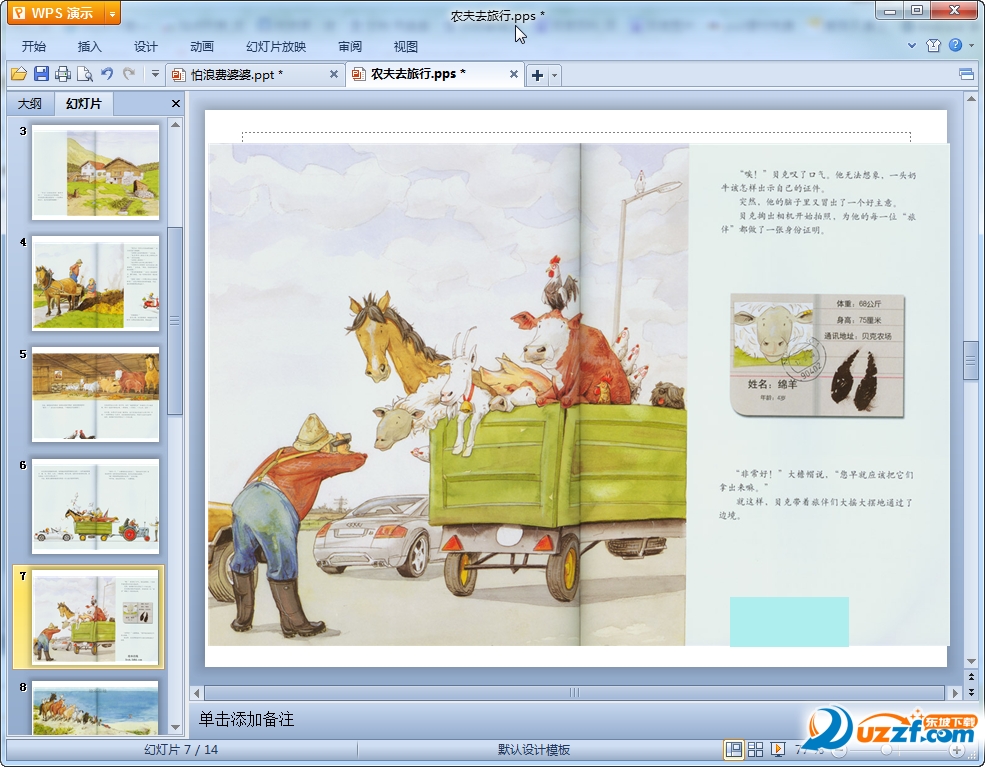The image size is (985, 767).
Task: Open the 幻灯片放映 ribbon tab
Action: coord(276,46)
